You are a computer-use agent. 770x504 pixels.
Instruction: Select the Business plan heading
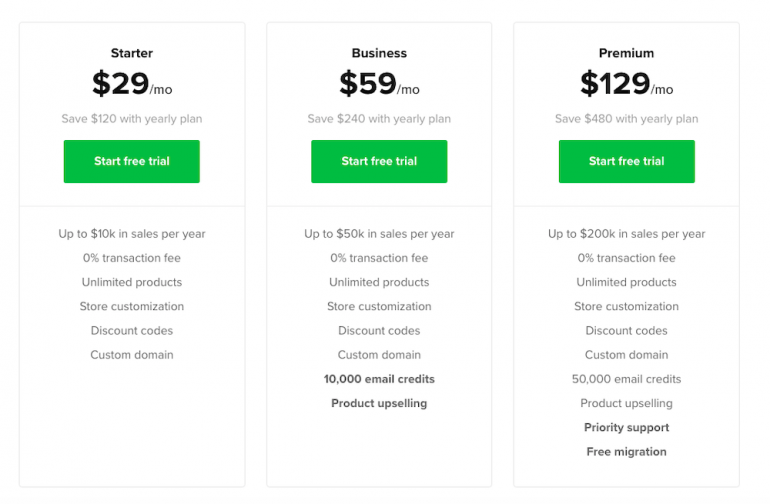(x=379, y=53)
